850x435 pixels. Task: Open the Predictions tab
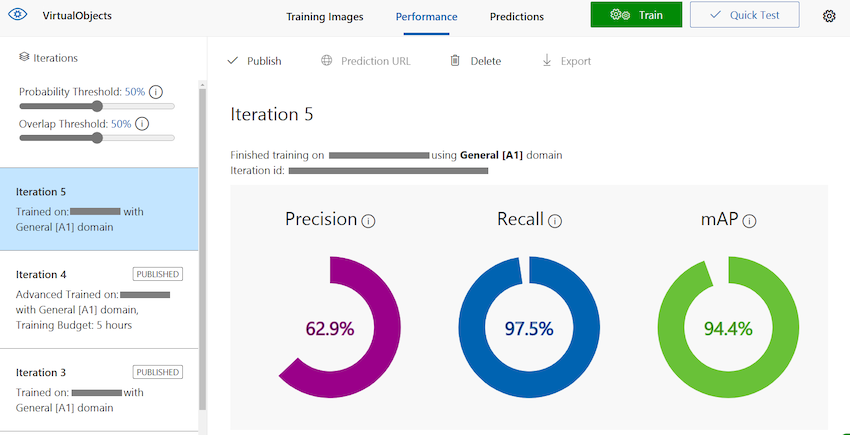point(517,17)
